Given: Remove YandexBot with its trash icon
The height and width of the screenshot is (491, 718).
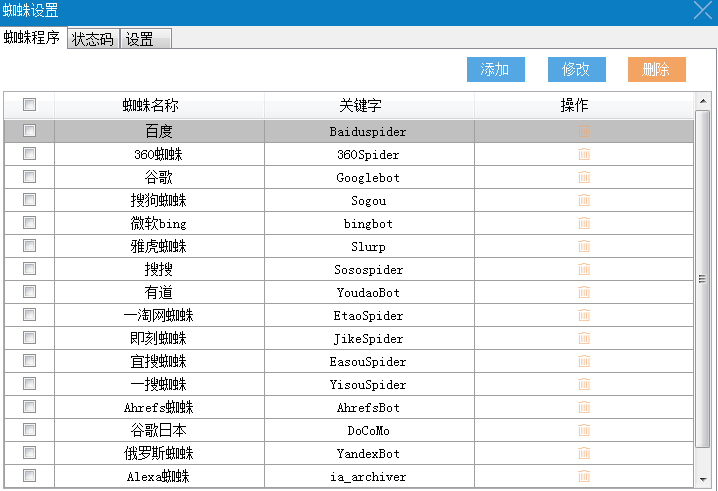Looking at the screenshot, I should click(584, 453).
